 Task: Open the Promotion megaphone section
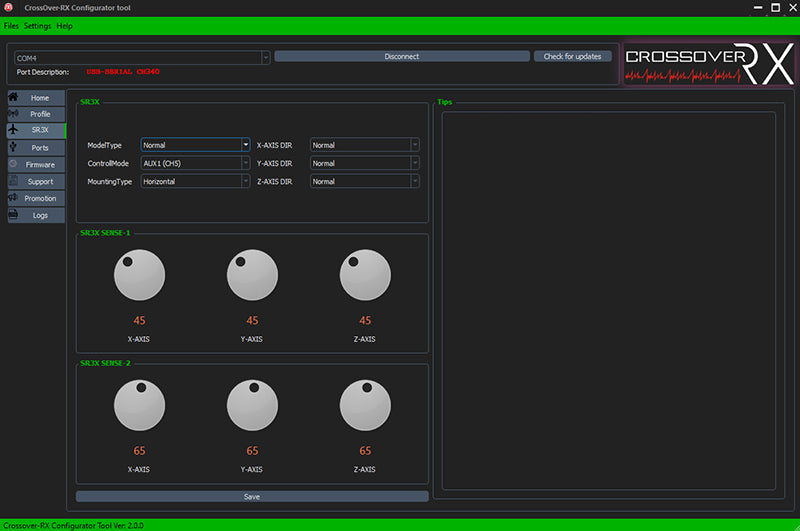tap(37, 198)
